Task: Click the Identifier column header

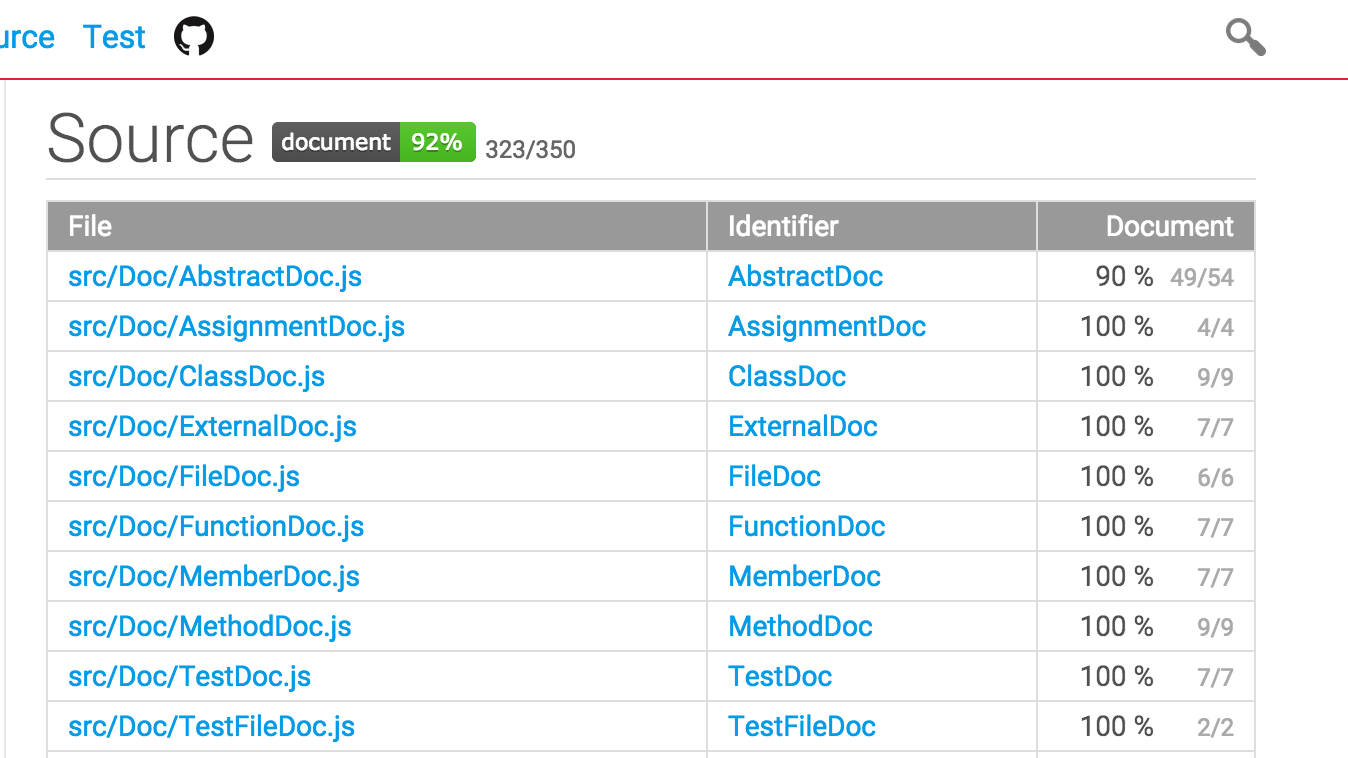Action: point(783,226)
